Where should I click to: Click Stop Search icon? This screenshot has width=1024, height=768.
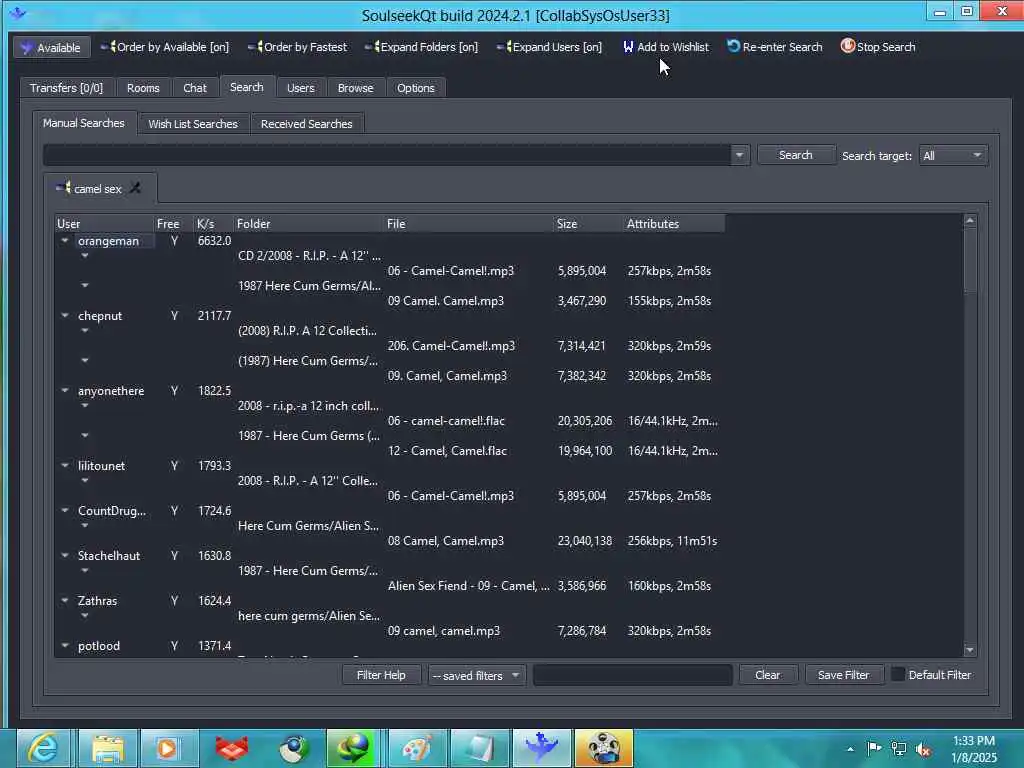pos(848,46)
